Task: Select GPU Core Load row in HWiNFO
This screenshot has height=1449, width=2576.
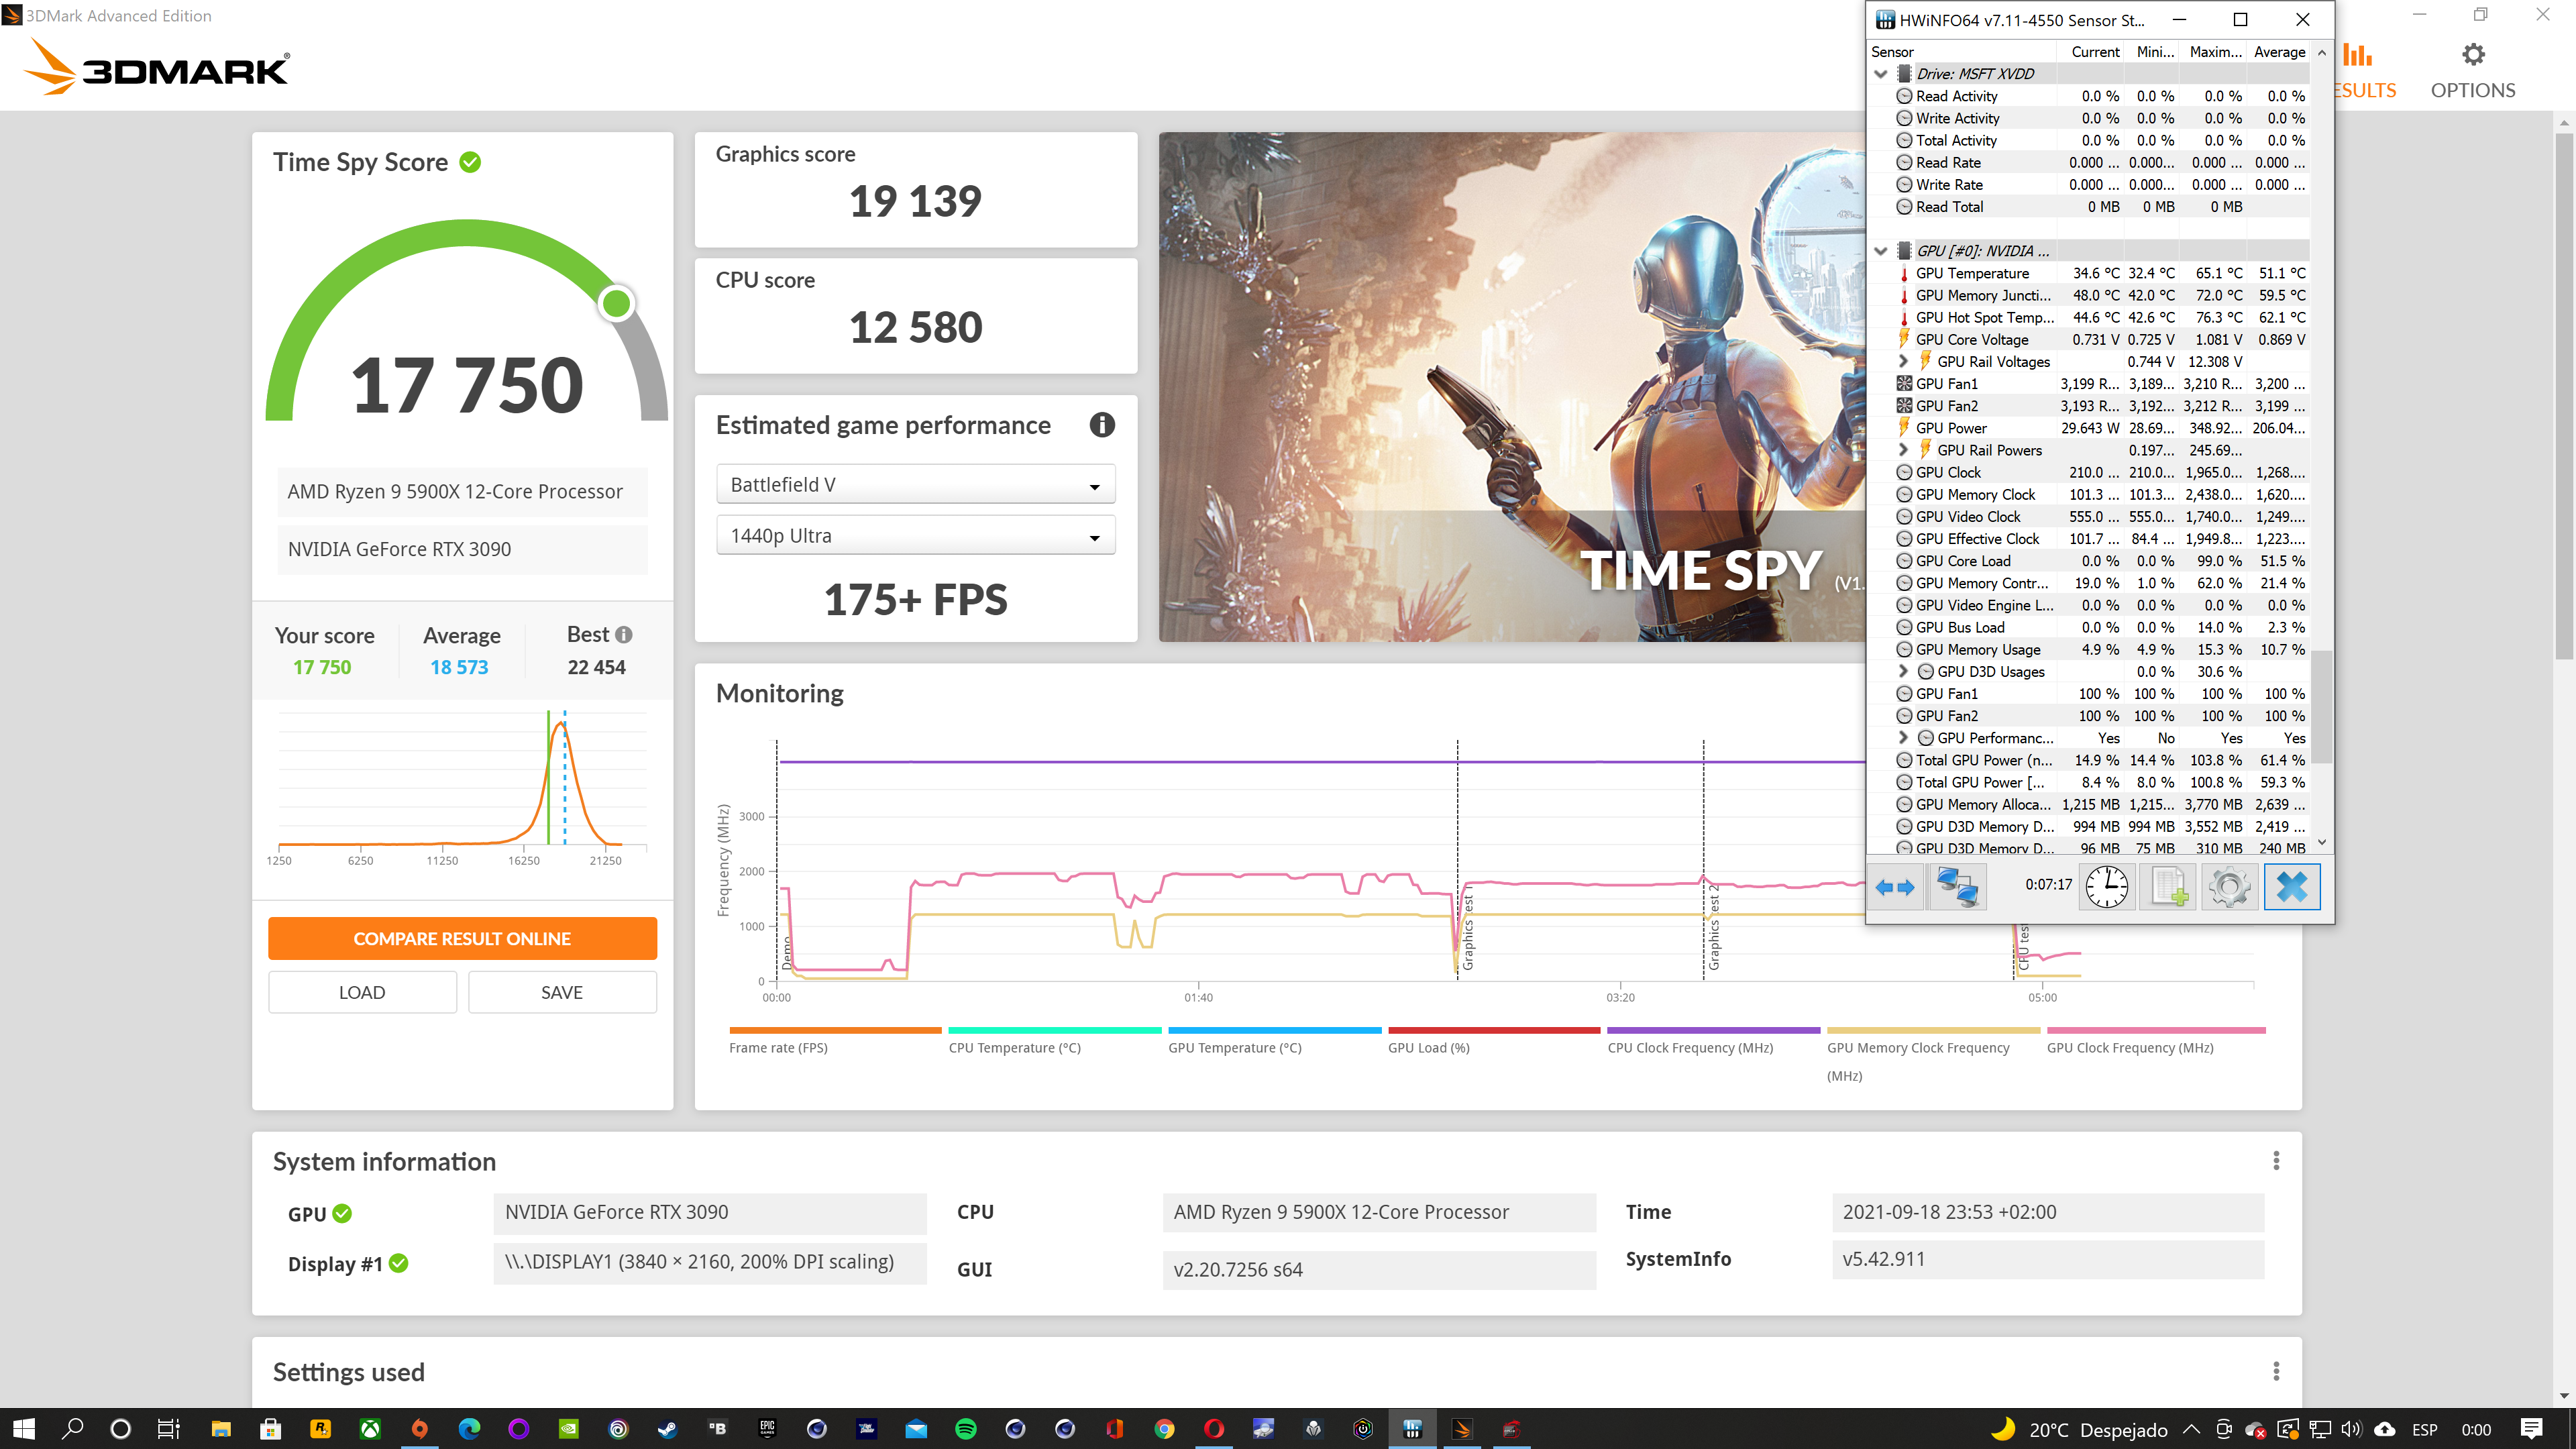Action: click(x=2088, y=561)
